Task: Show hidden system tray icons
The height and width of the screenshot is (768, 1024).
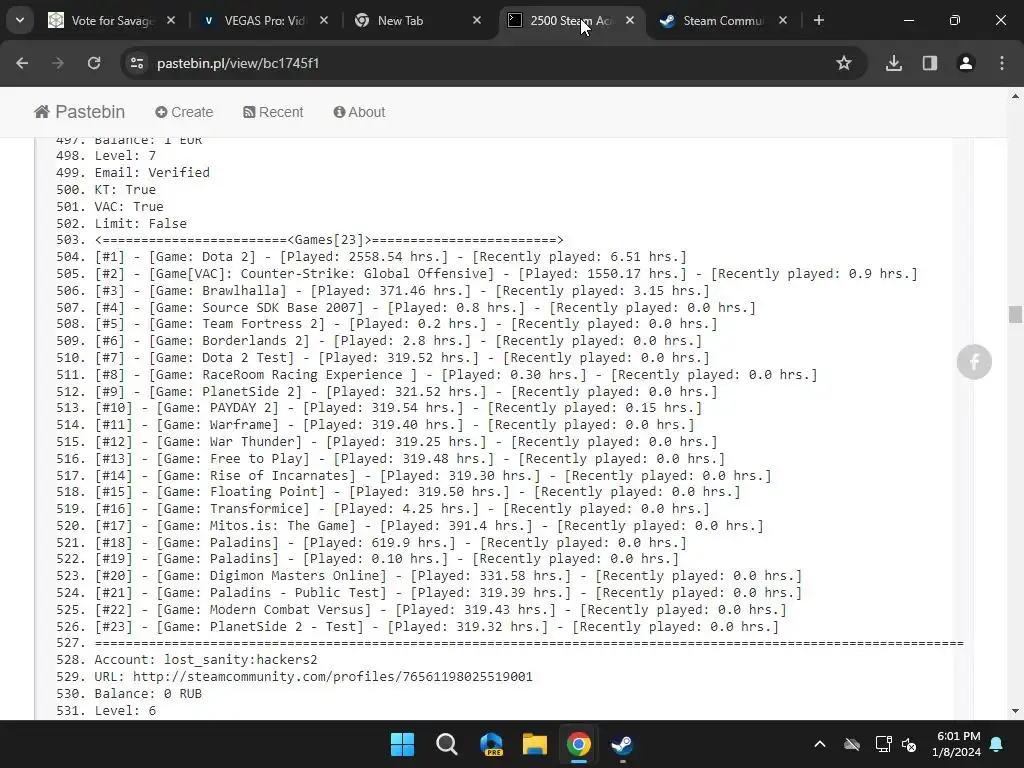Action: (820, 744)
